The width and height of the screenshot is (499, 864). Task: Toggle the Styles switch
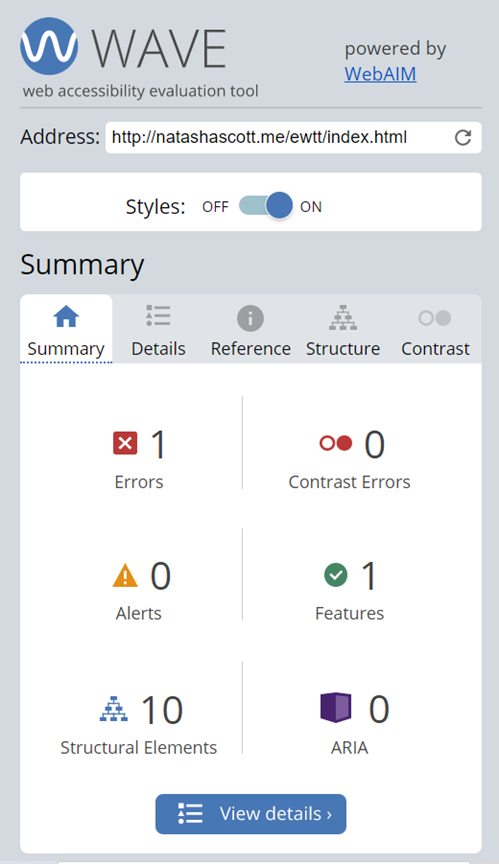coord(266,206)
